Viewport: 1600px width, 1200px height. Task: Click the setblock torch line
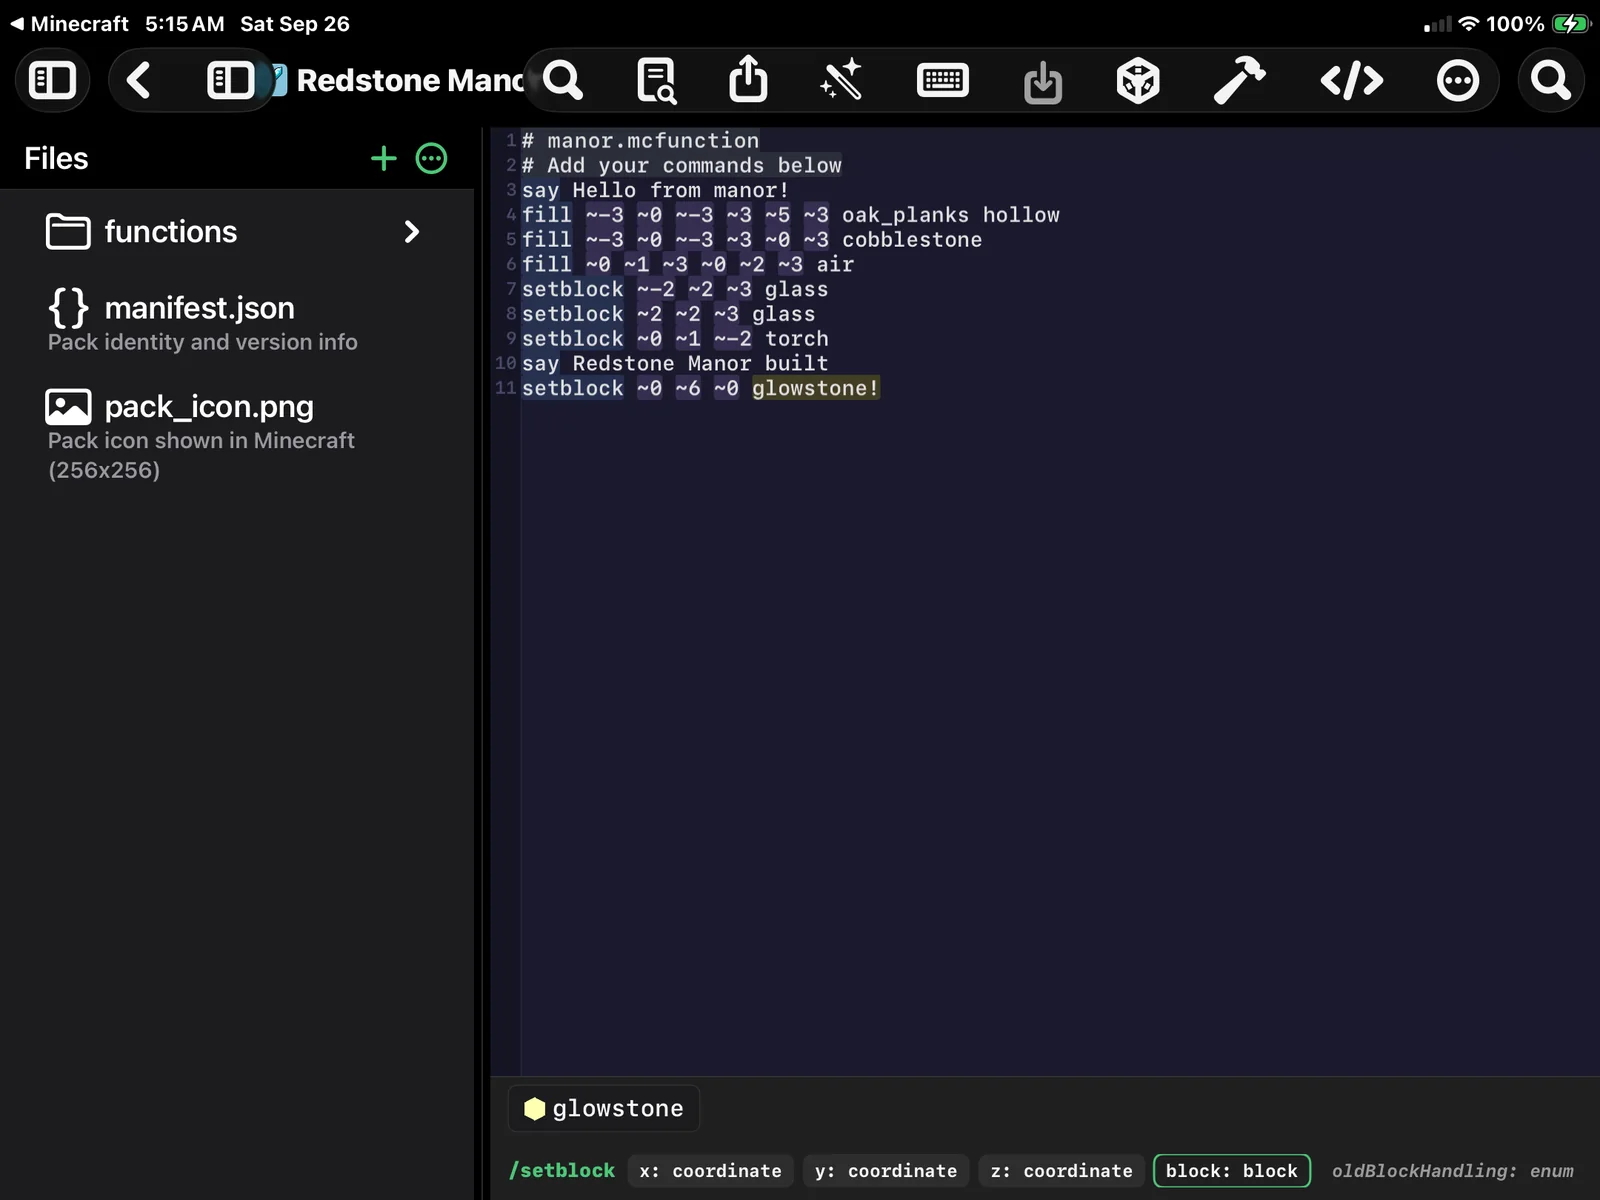click(x=675, y=339)
